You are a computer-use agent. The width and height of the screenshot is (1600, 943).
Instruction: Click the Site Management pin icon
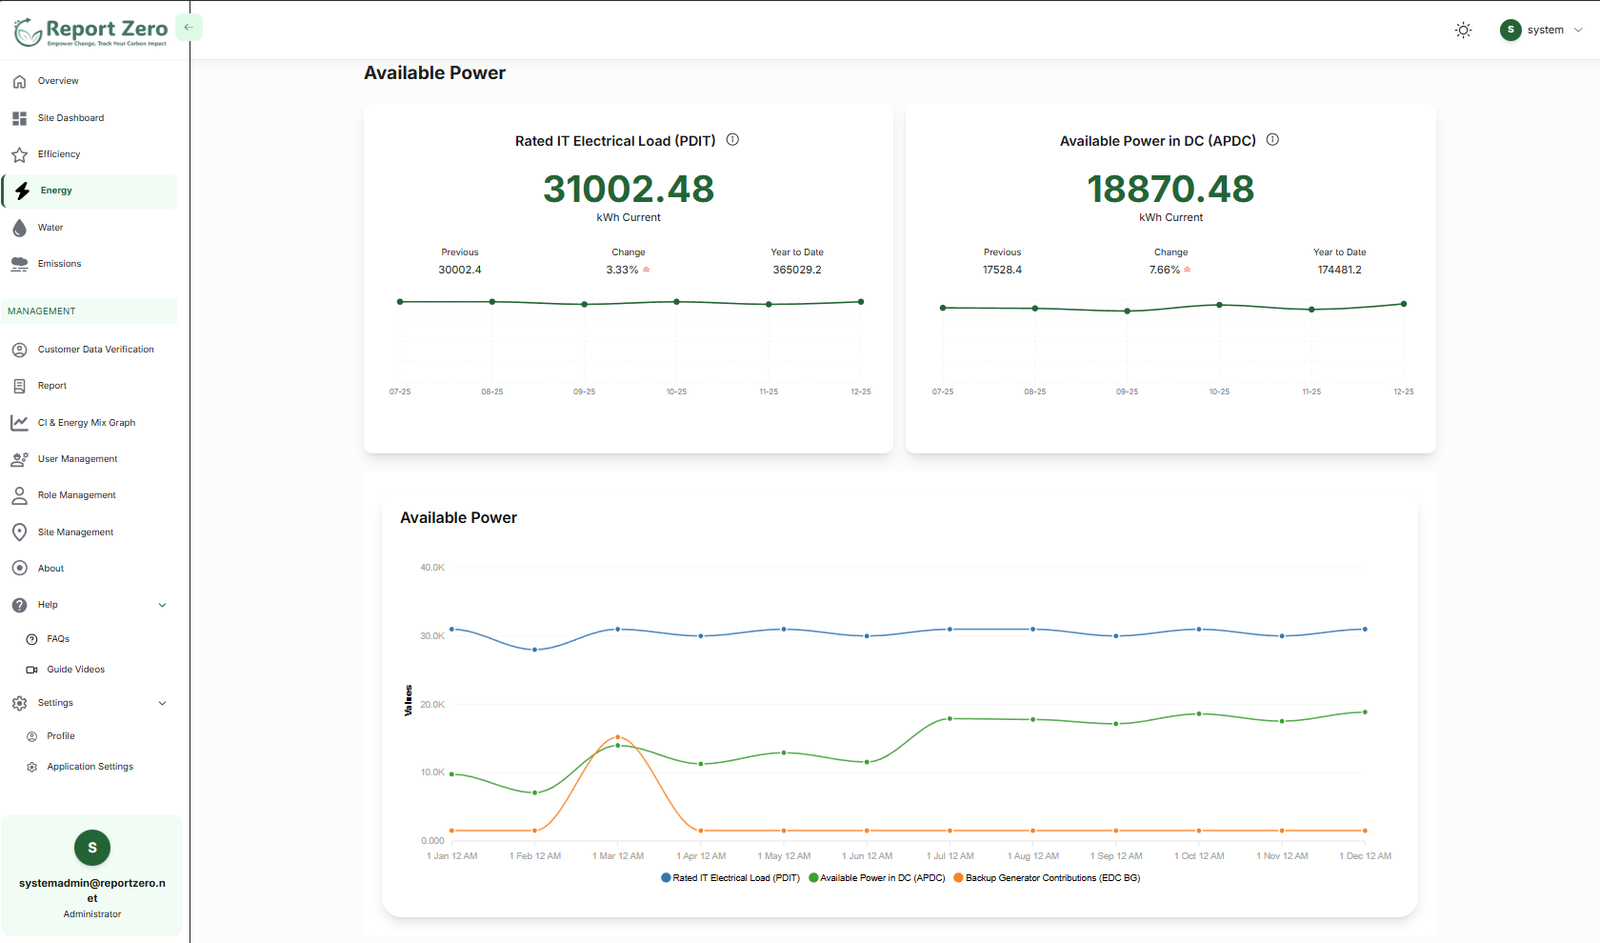pyautogui.click(x=19, y=532)
